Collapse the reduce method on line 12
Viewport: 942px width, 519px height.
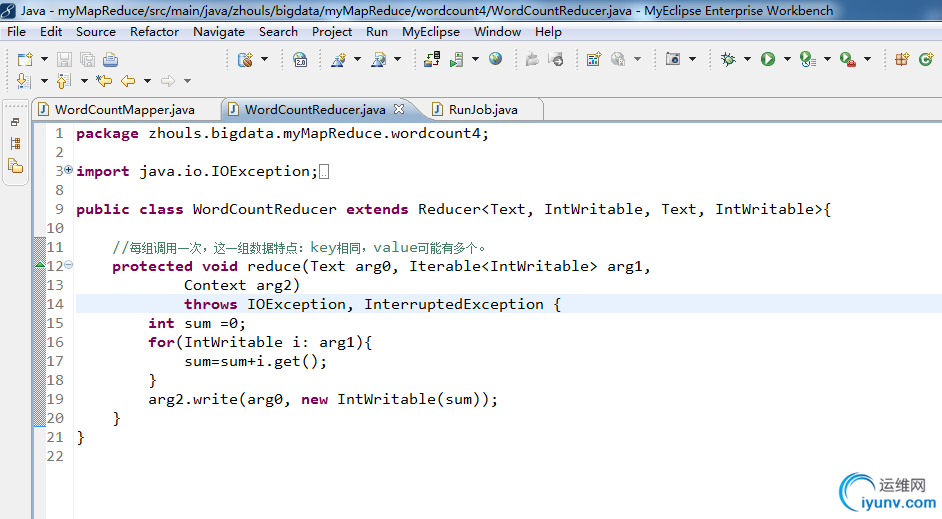pos(68,265)
